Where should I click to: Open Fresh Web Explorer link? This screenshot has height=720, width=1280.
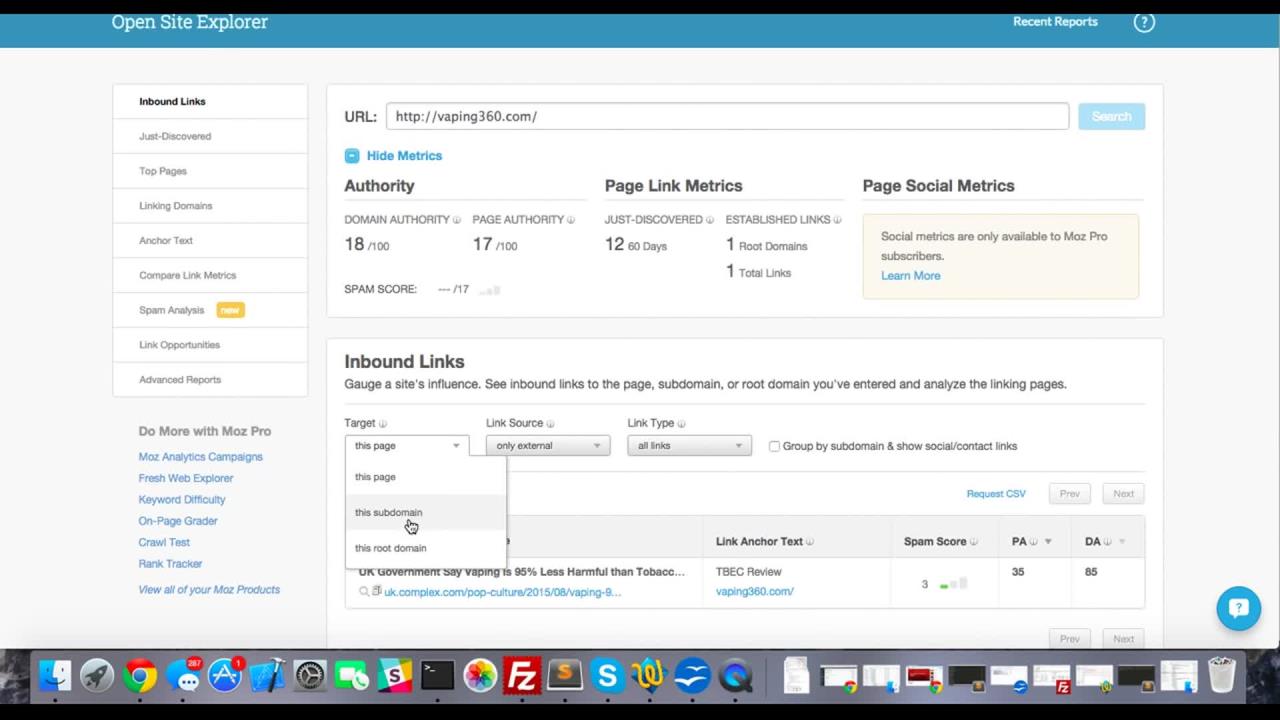[x=185, y=478]
